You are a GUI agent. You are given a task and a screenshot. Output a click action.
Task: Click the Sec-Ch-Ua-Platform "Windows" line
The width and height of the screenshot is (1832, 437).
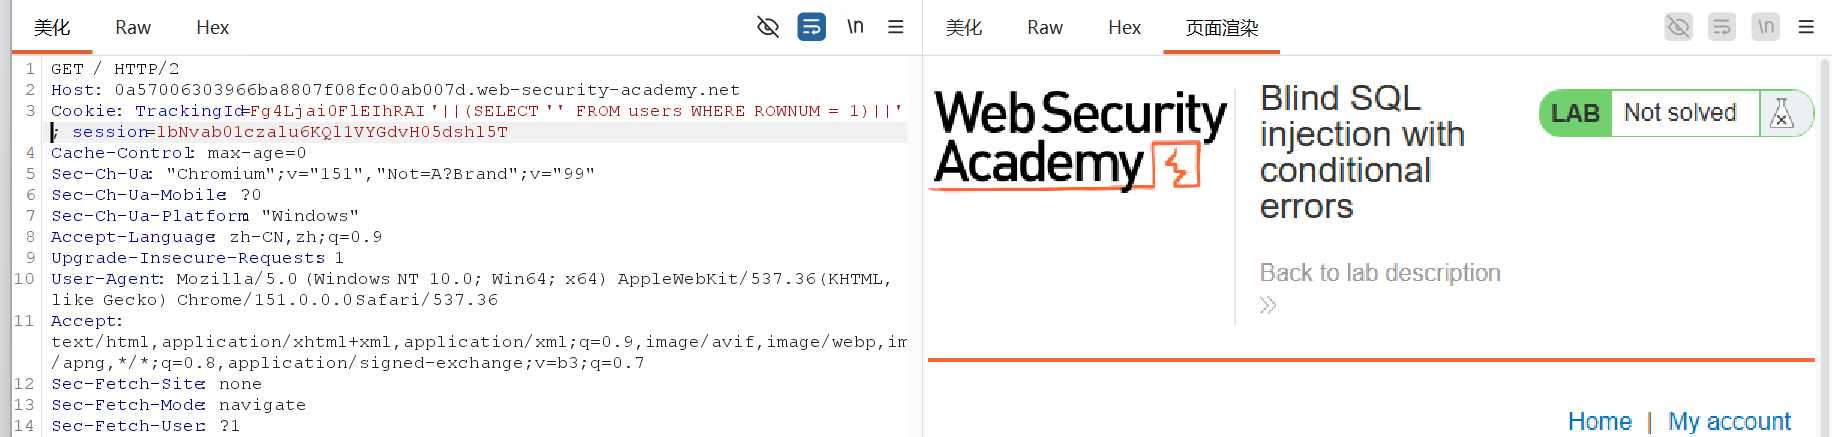[205, 216]
